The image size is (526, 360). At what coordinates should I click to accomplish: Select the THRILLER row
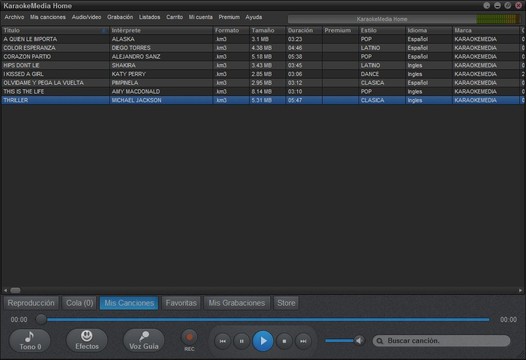pyautogui.click(x=263, y=100)
